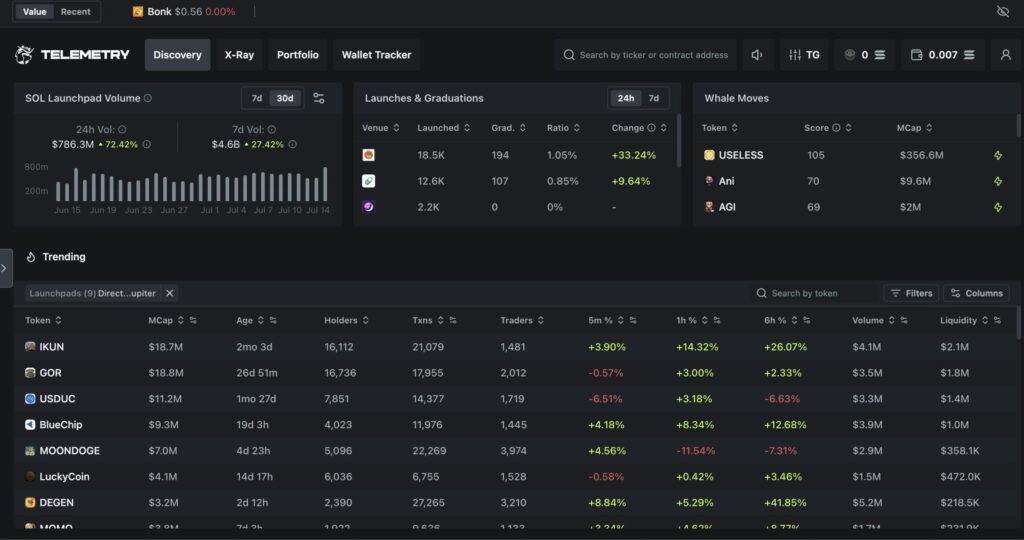Open the SOL Launchpad Volume settings sliders icon
1024x540 pixels.
click(319, 98)
